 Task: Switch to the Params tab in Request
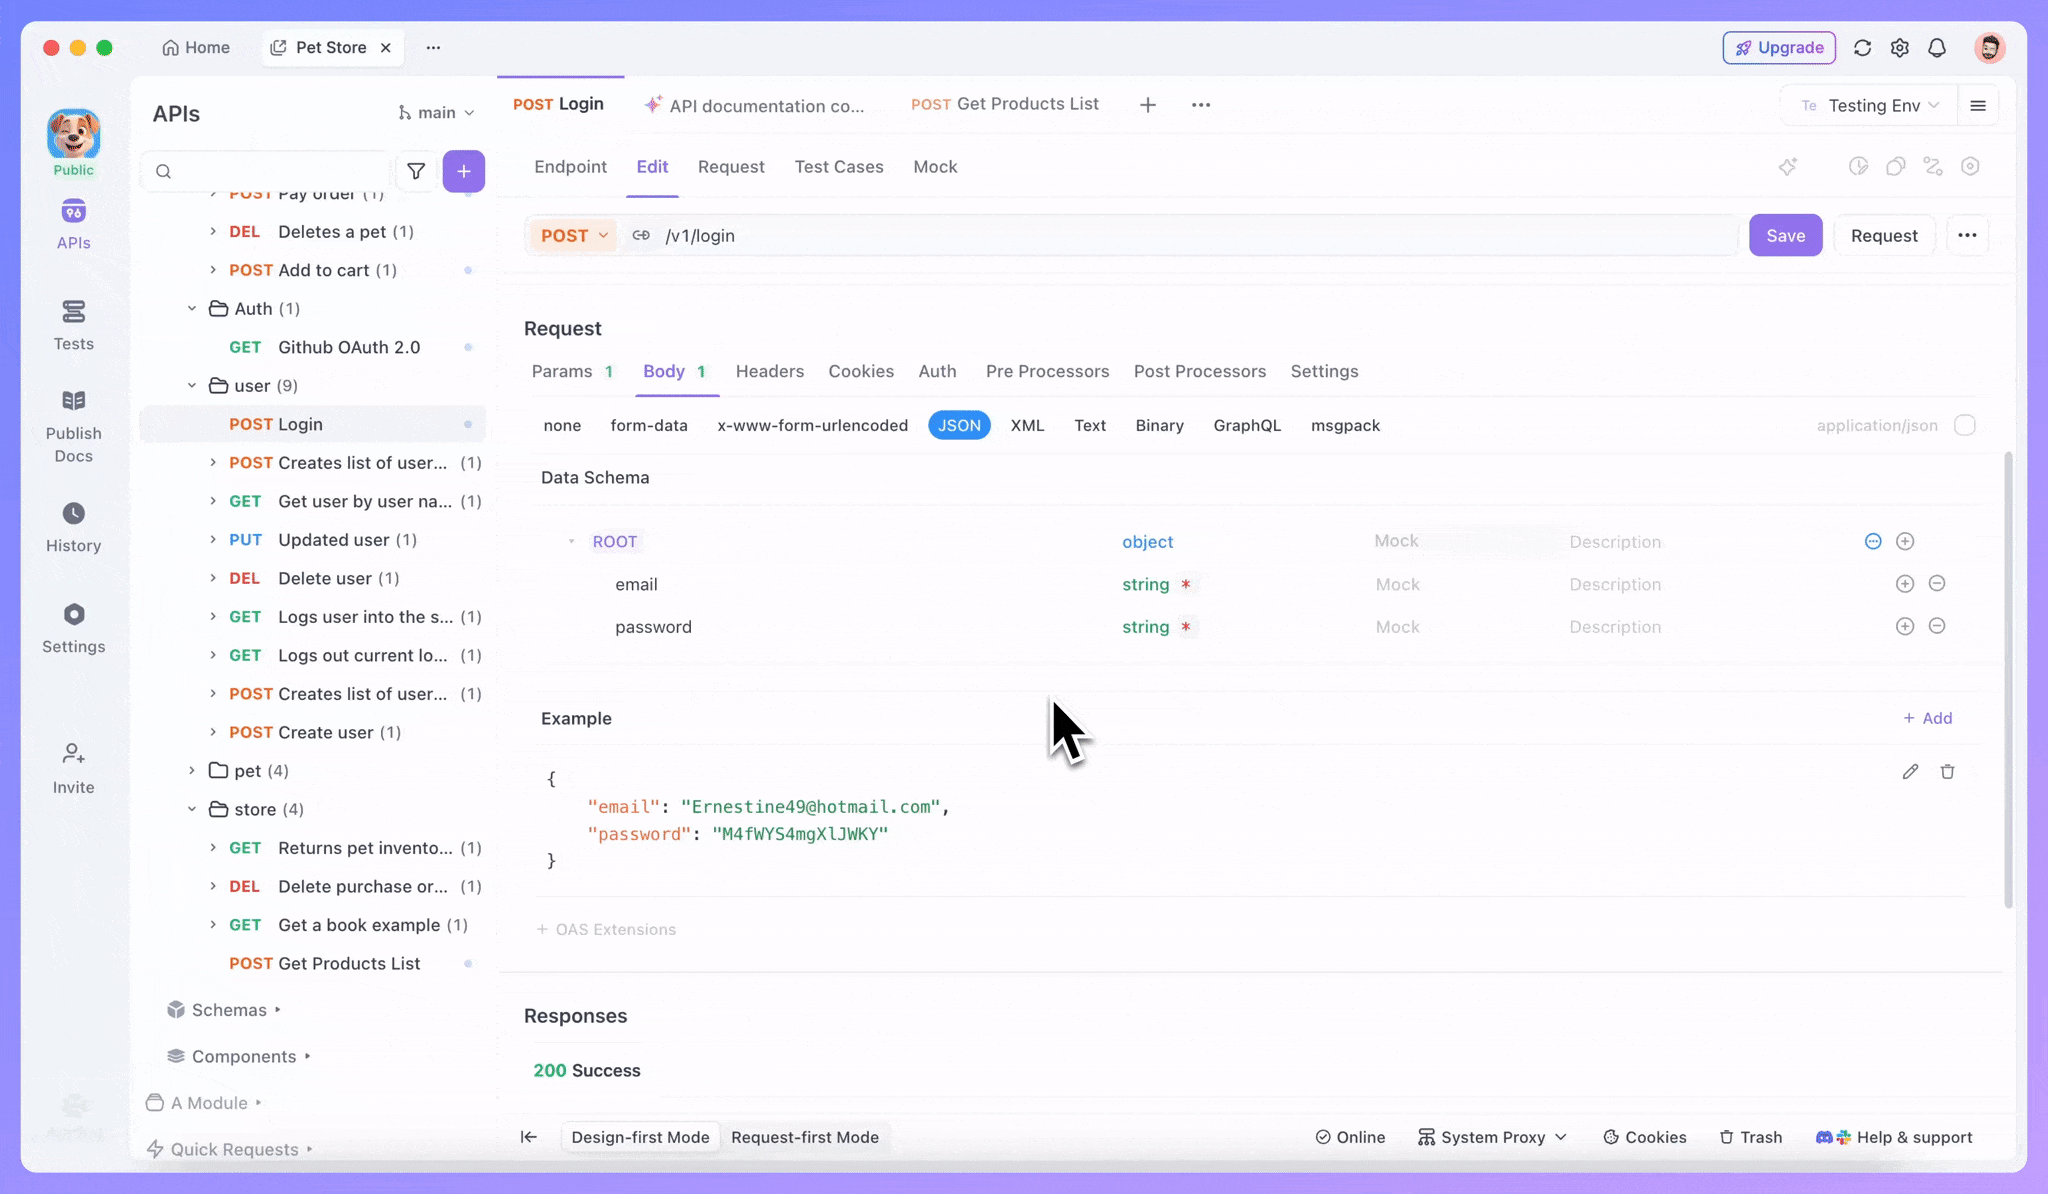(x=563, y=371)
